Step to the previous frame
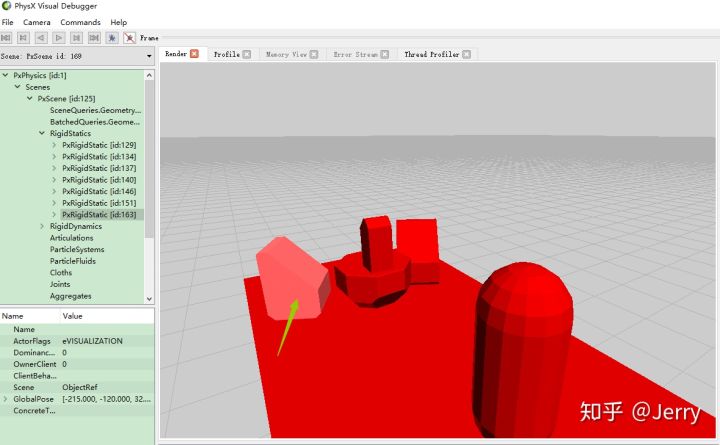Viewport: 720px width, 445px height. 23,38
